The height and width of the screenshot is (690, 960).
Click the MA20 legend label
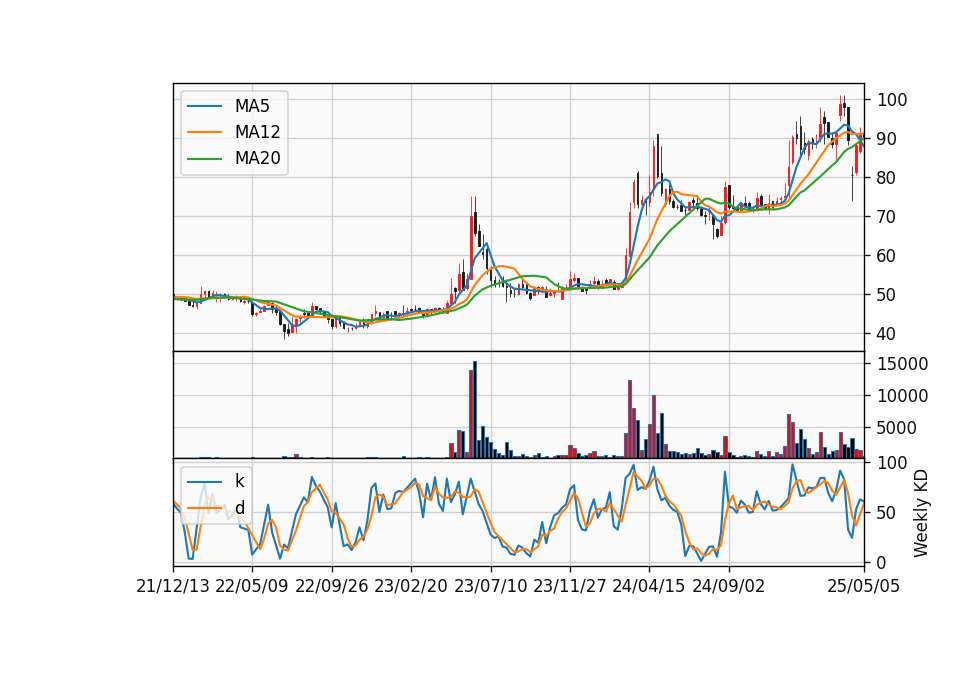[257, 158]
